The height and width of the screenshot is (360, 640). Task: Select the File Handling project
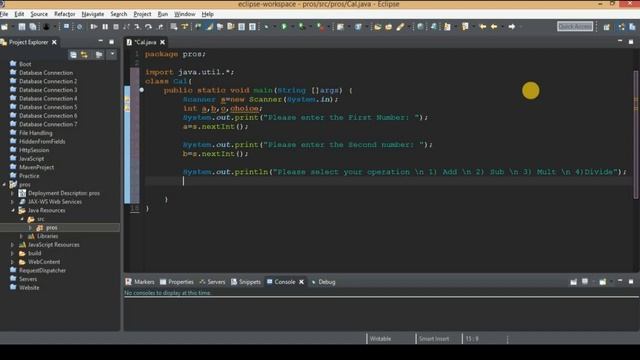click(x=36, y=133)
